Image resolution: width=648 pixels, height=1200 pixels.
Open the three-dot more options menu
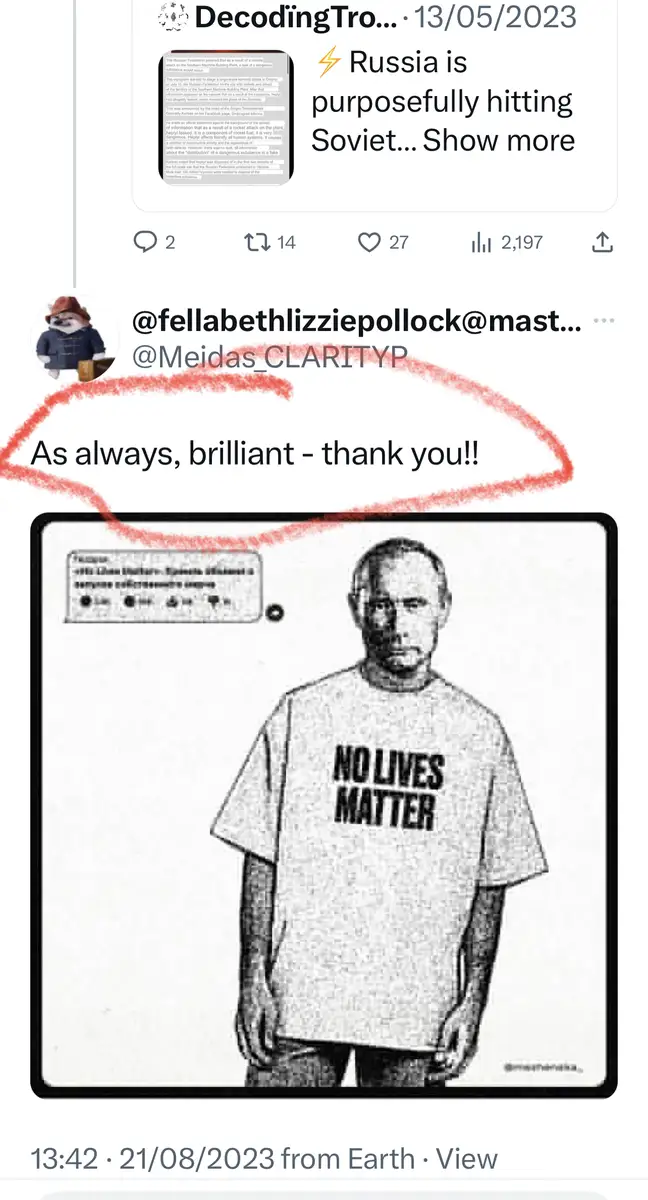[603, 321]
